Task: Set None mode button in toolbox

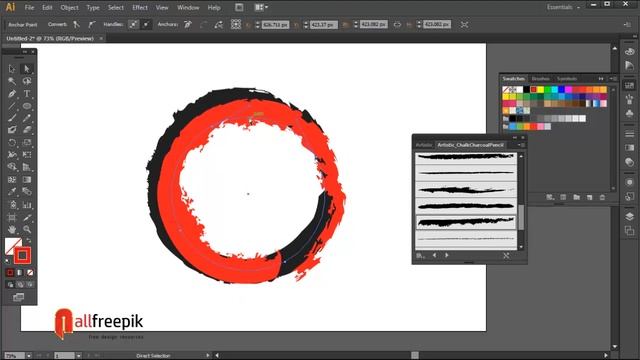Action: click(x=29, y=272)
